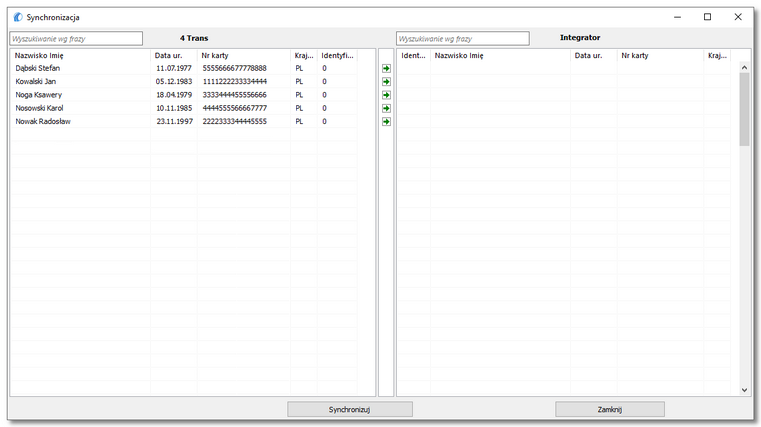Close the Synchronizacja window
The width and height of the screenshot is (761, 427).
tap(738, 17)
